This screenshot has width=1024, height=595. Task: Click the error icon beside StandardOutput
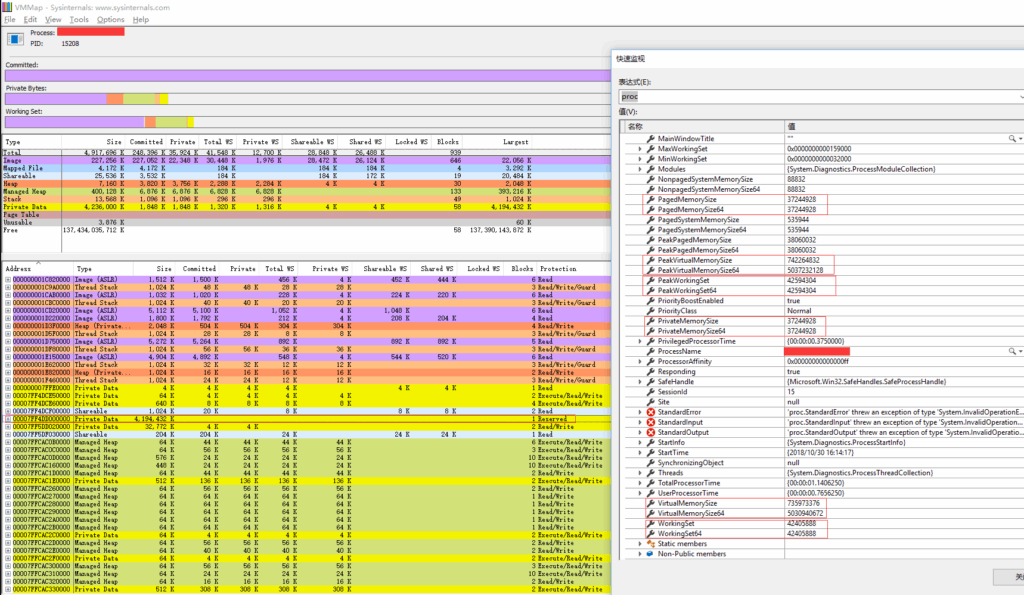point(651,432)
